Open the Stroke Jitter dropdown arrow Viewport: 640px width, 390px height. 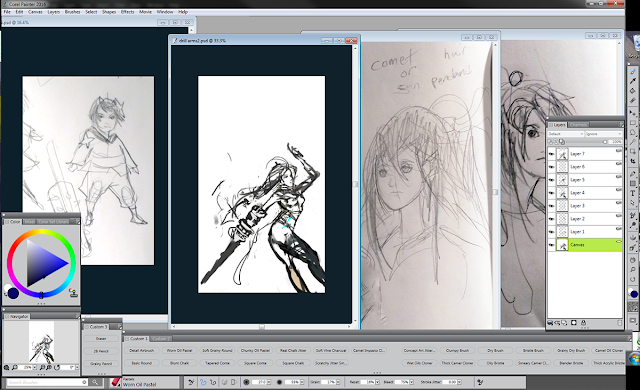pos(459,382)
